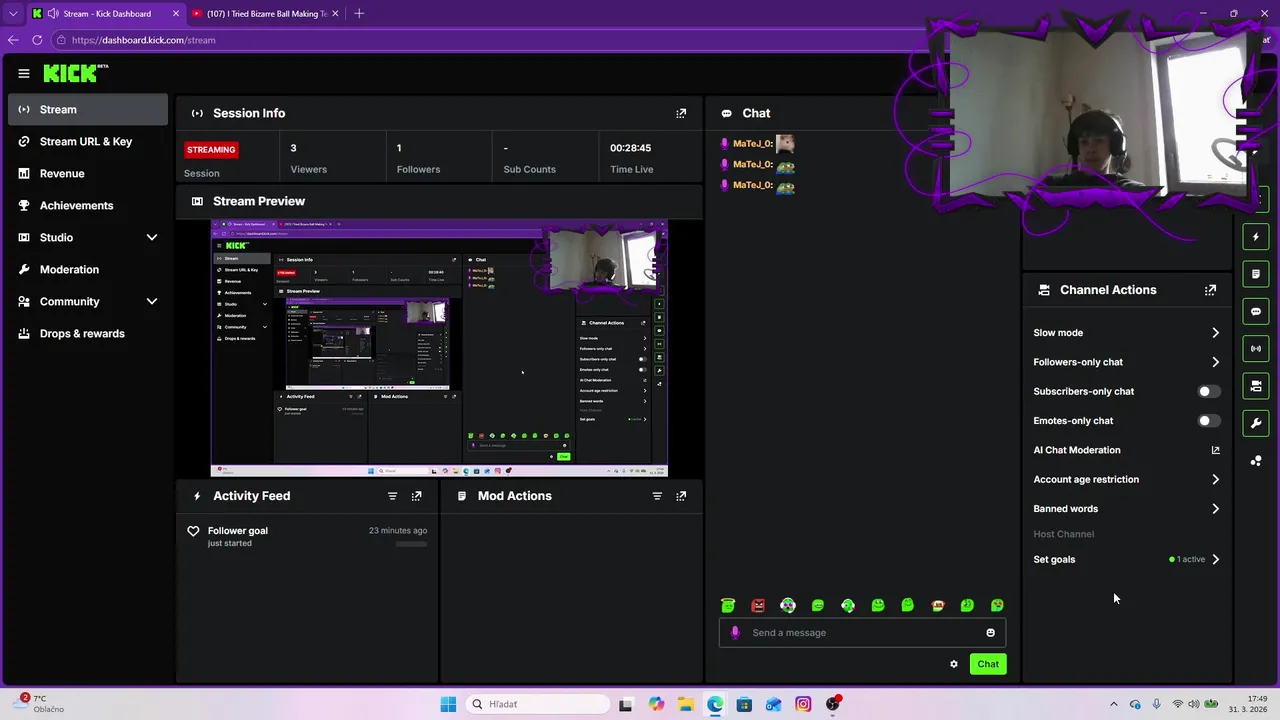
Task: Click the heart icon next to Follower goal
Action: 193,531
